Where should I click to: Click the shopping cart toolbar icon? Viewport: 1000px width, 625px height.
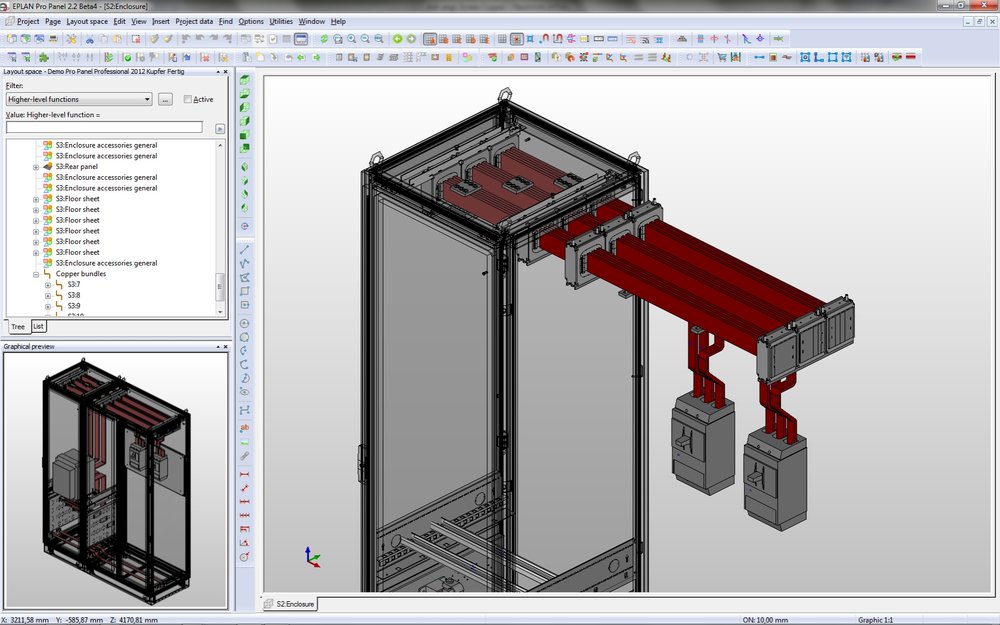click(x=721, y=57)
